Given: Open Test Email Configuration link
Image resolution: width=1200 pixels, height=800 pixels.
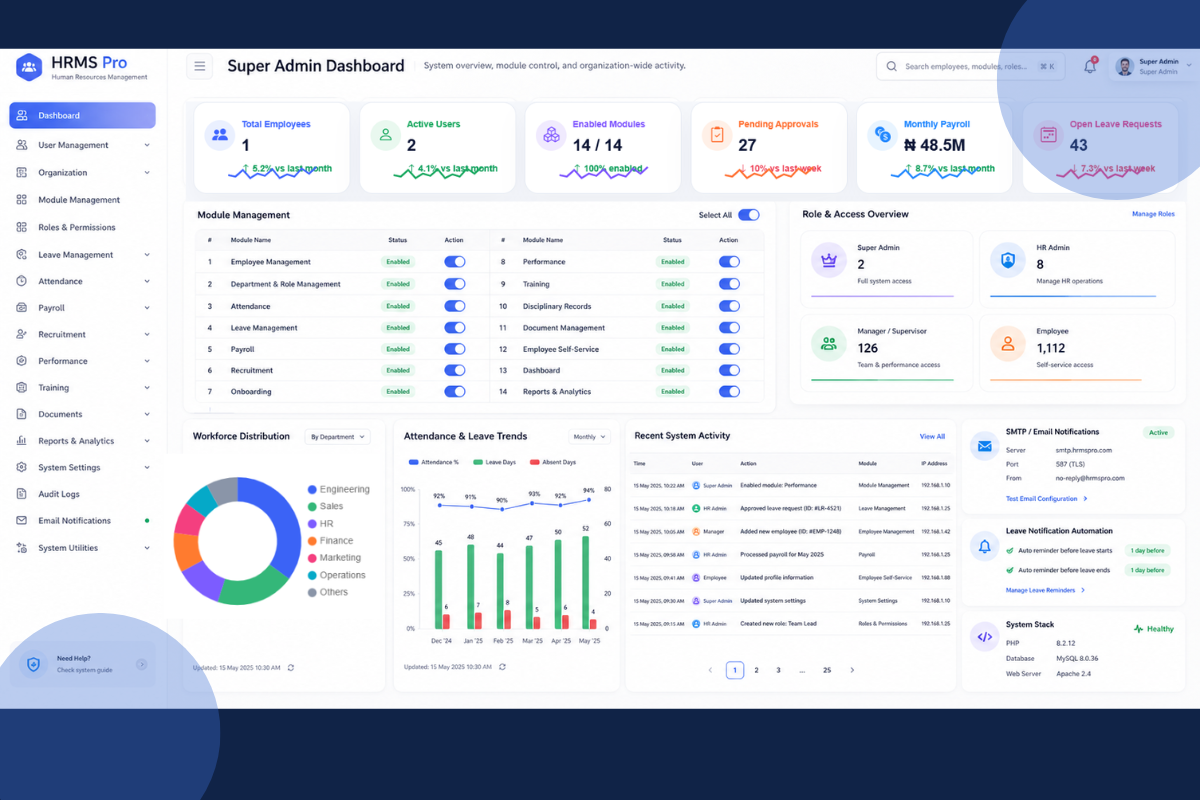Looking at the screenshot, I should coord(1047,498).
